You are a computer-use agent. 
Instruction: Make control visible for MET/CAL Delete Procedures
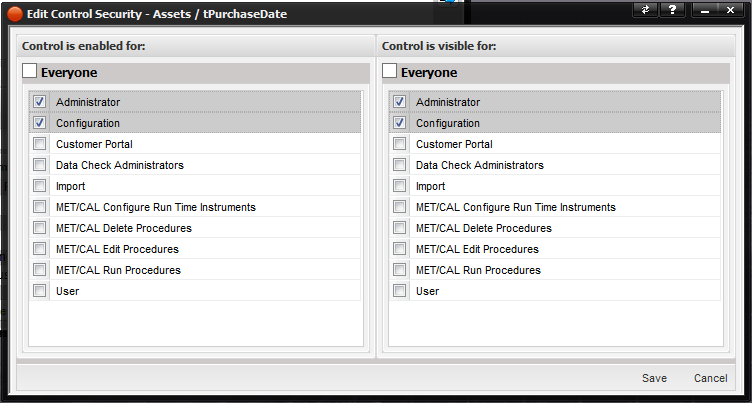[x=399, y=227]
